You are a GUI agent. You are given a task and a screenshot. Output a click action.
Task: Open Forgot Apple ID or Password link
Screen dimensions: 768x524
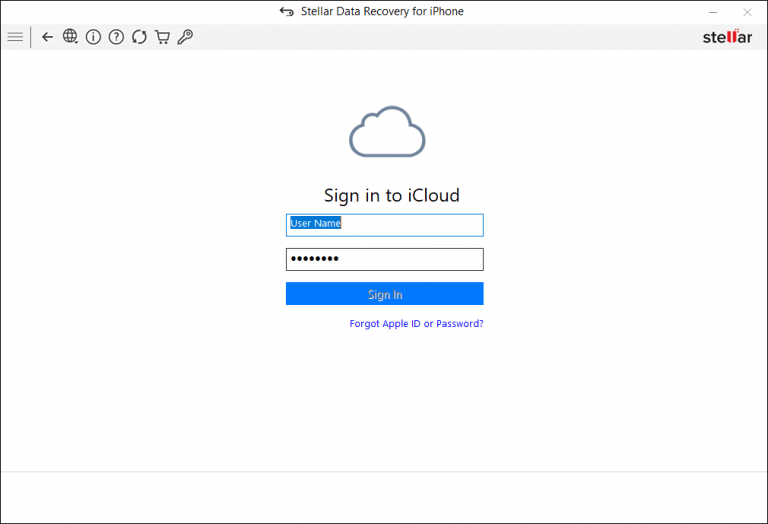point(416,324)
